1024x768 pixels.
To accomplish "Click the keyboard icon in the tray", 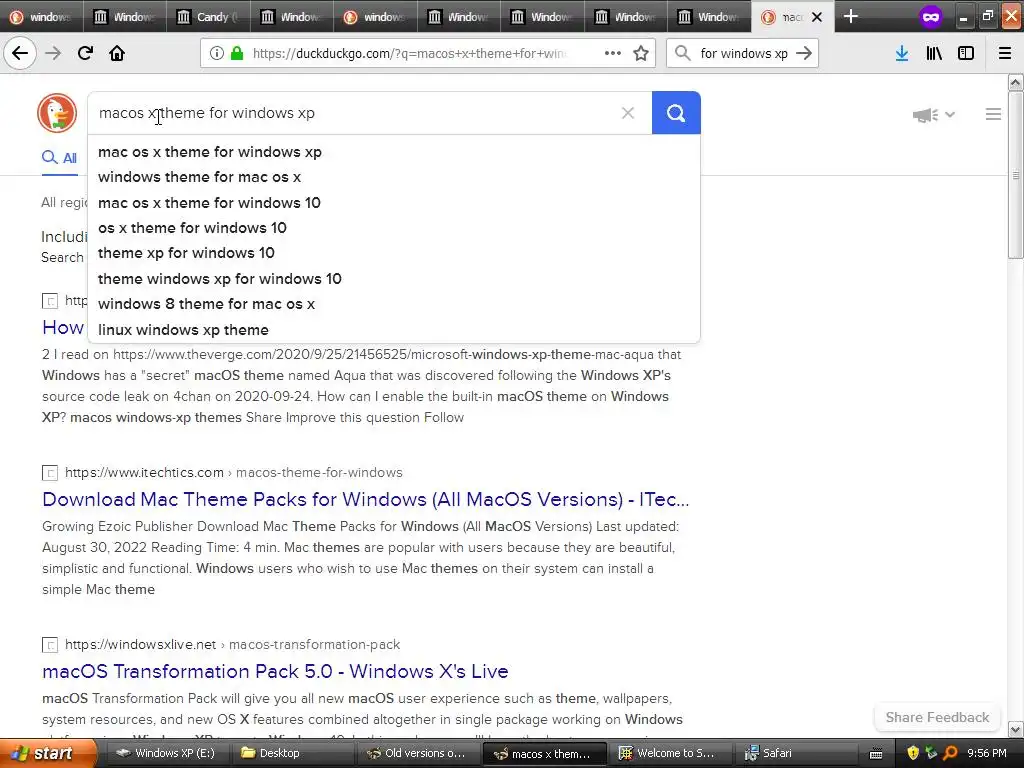I will [876, 754].
